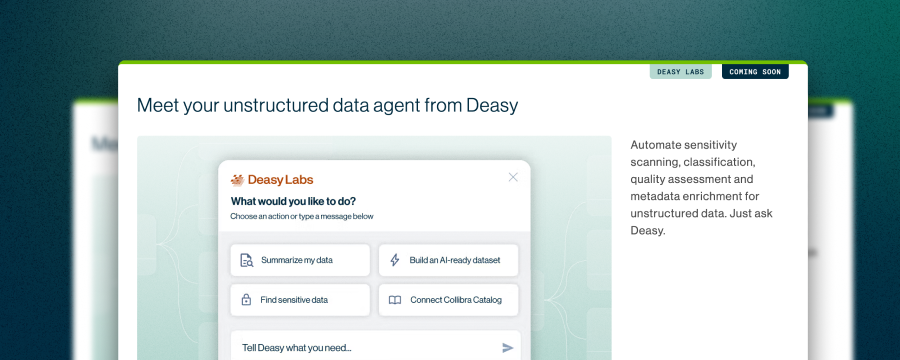Screen dimensions: 900x360
Task: Click the open book catalog icon
Action: [x=395, y=300]
